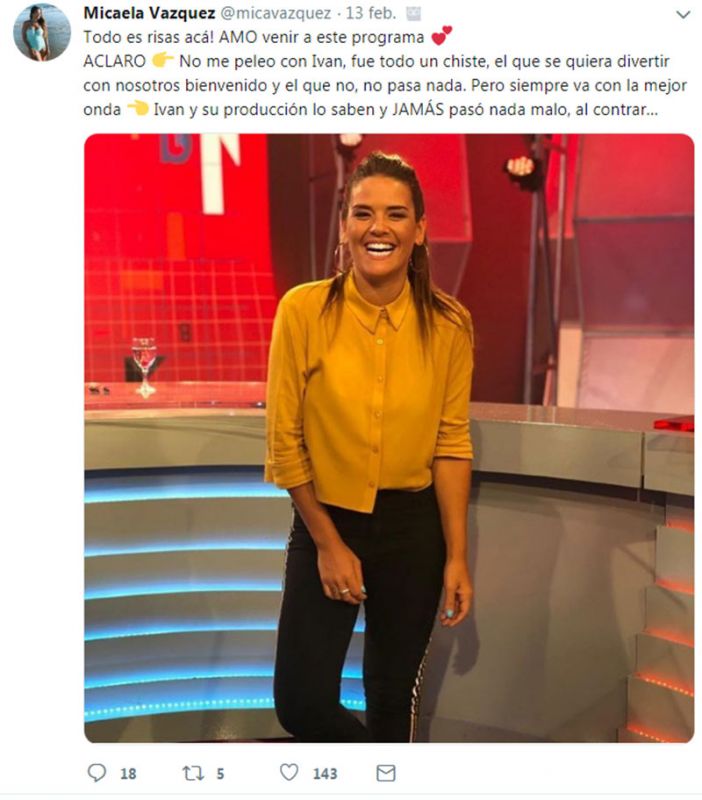Click the small icon beside the date
702x800 pixels.
(413, 14)
